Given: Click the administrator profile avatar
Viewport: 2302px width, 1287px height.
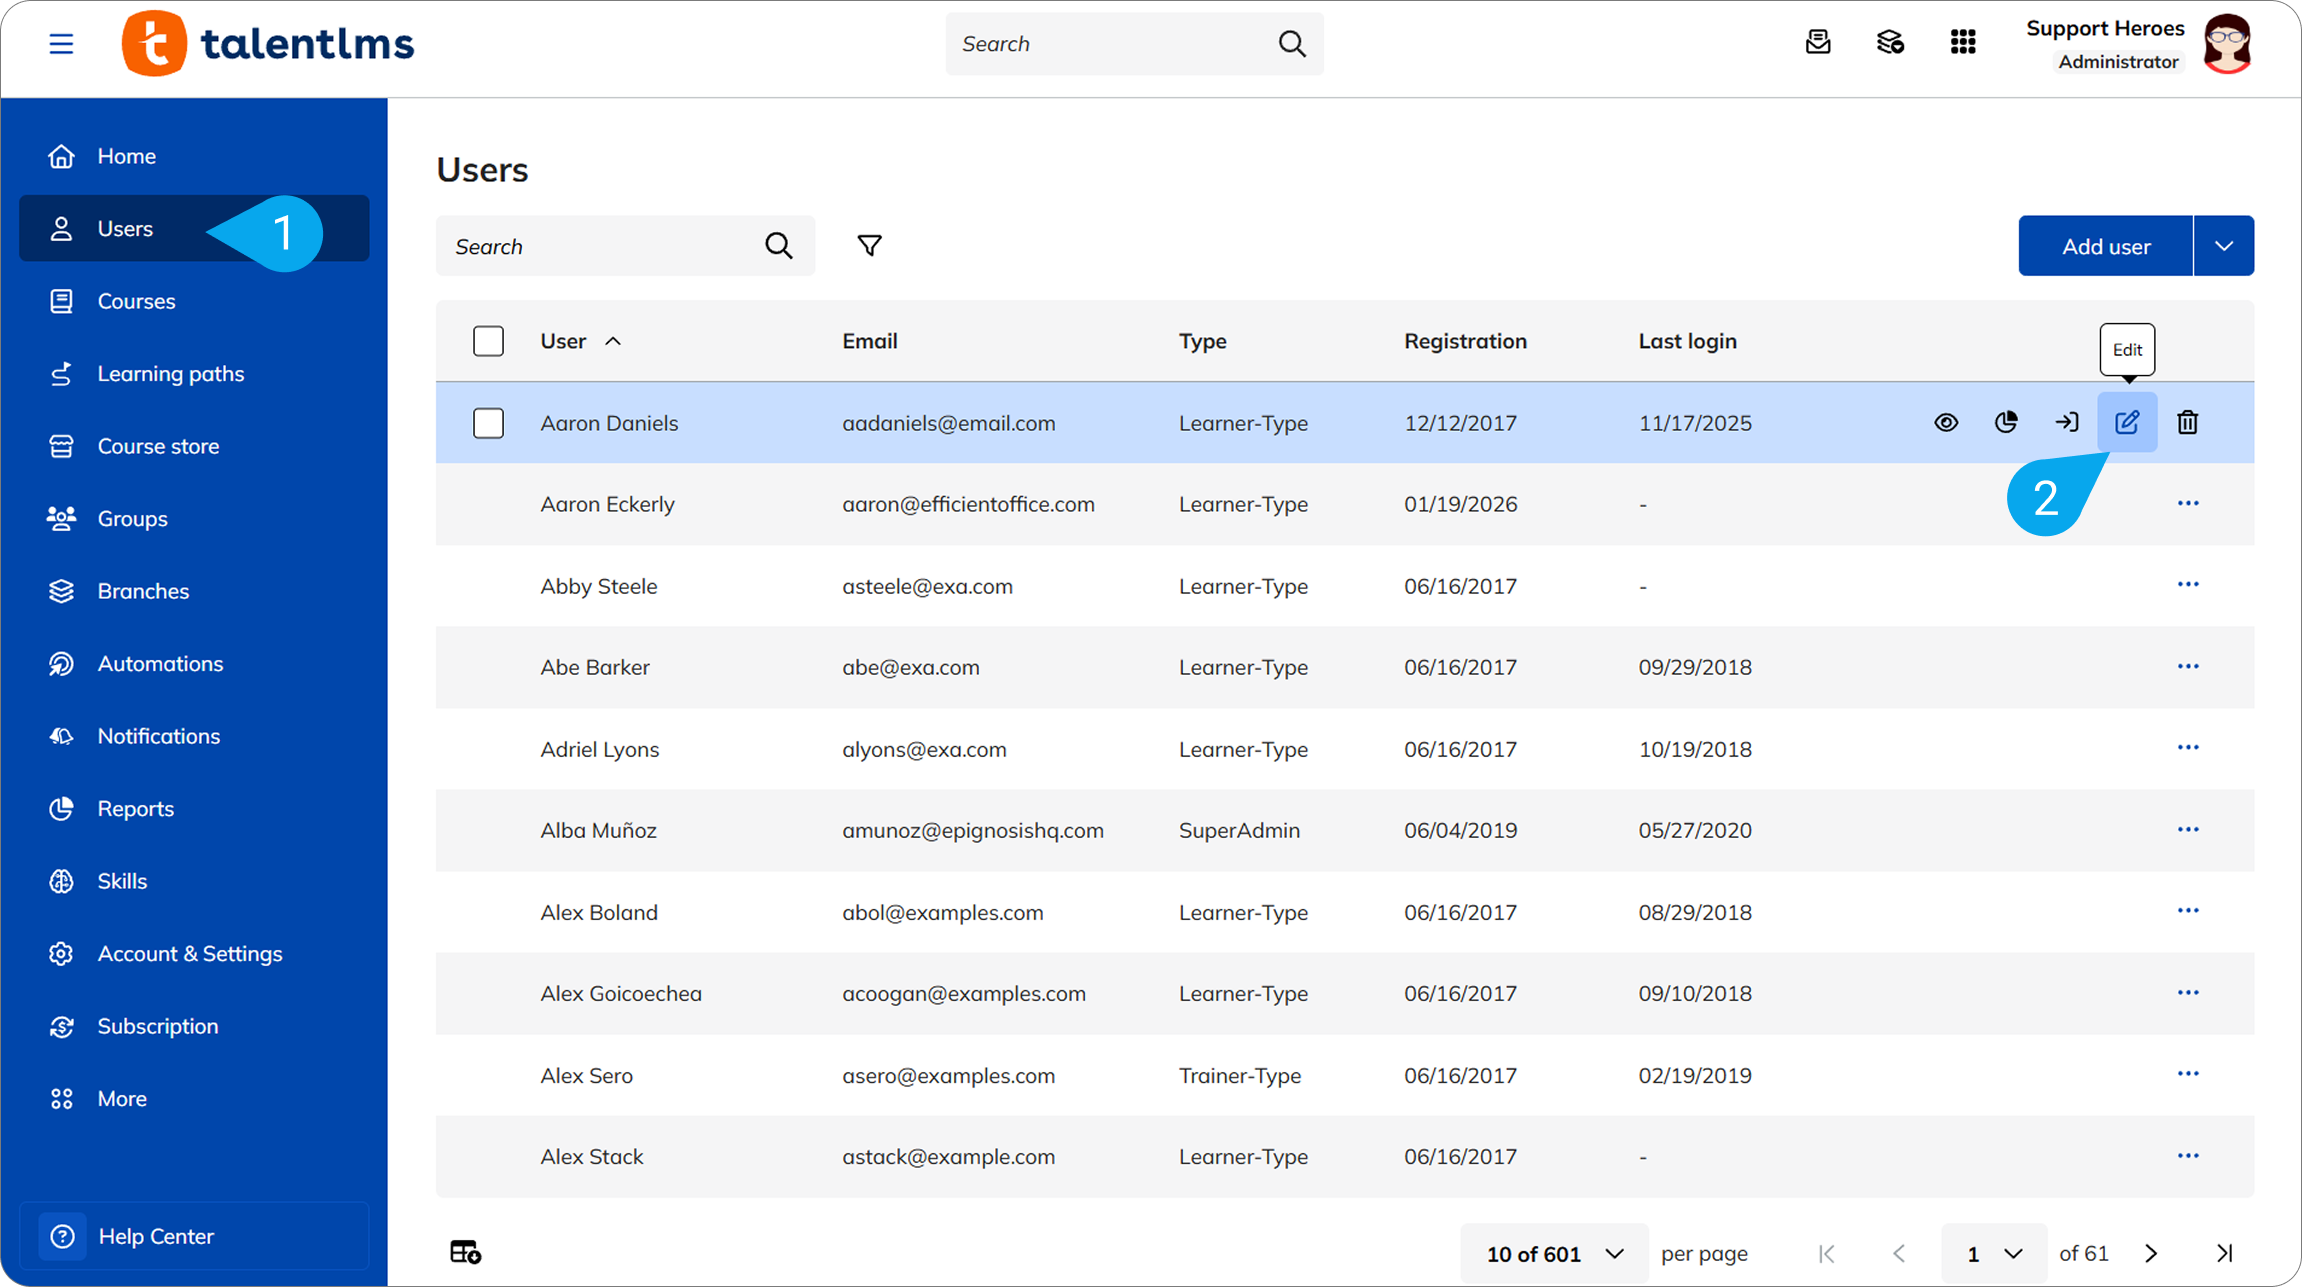Looking at the screenshot, I should point(2228,44).
